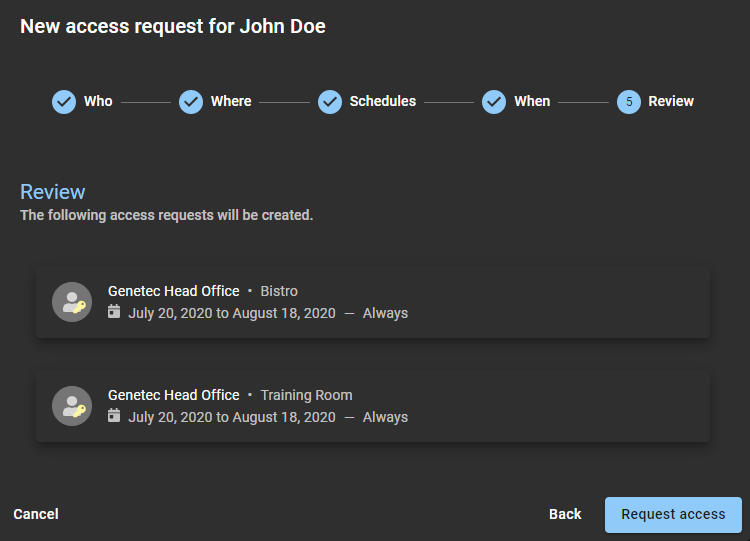Click the Schedules step checkmark icon
The height and width of the screenshot is (541, 750).
point(330,101)
